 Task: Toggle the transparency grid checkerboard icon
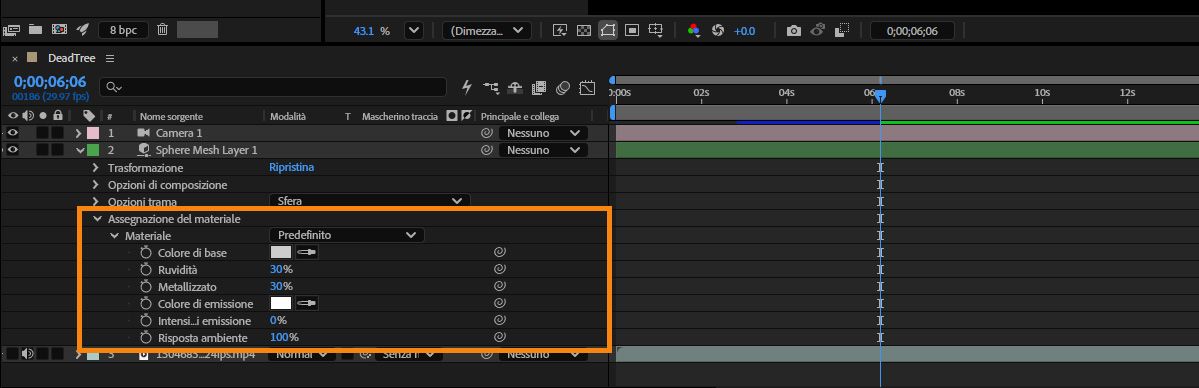click(583, 31)
